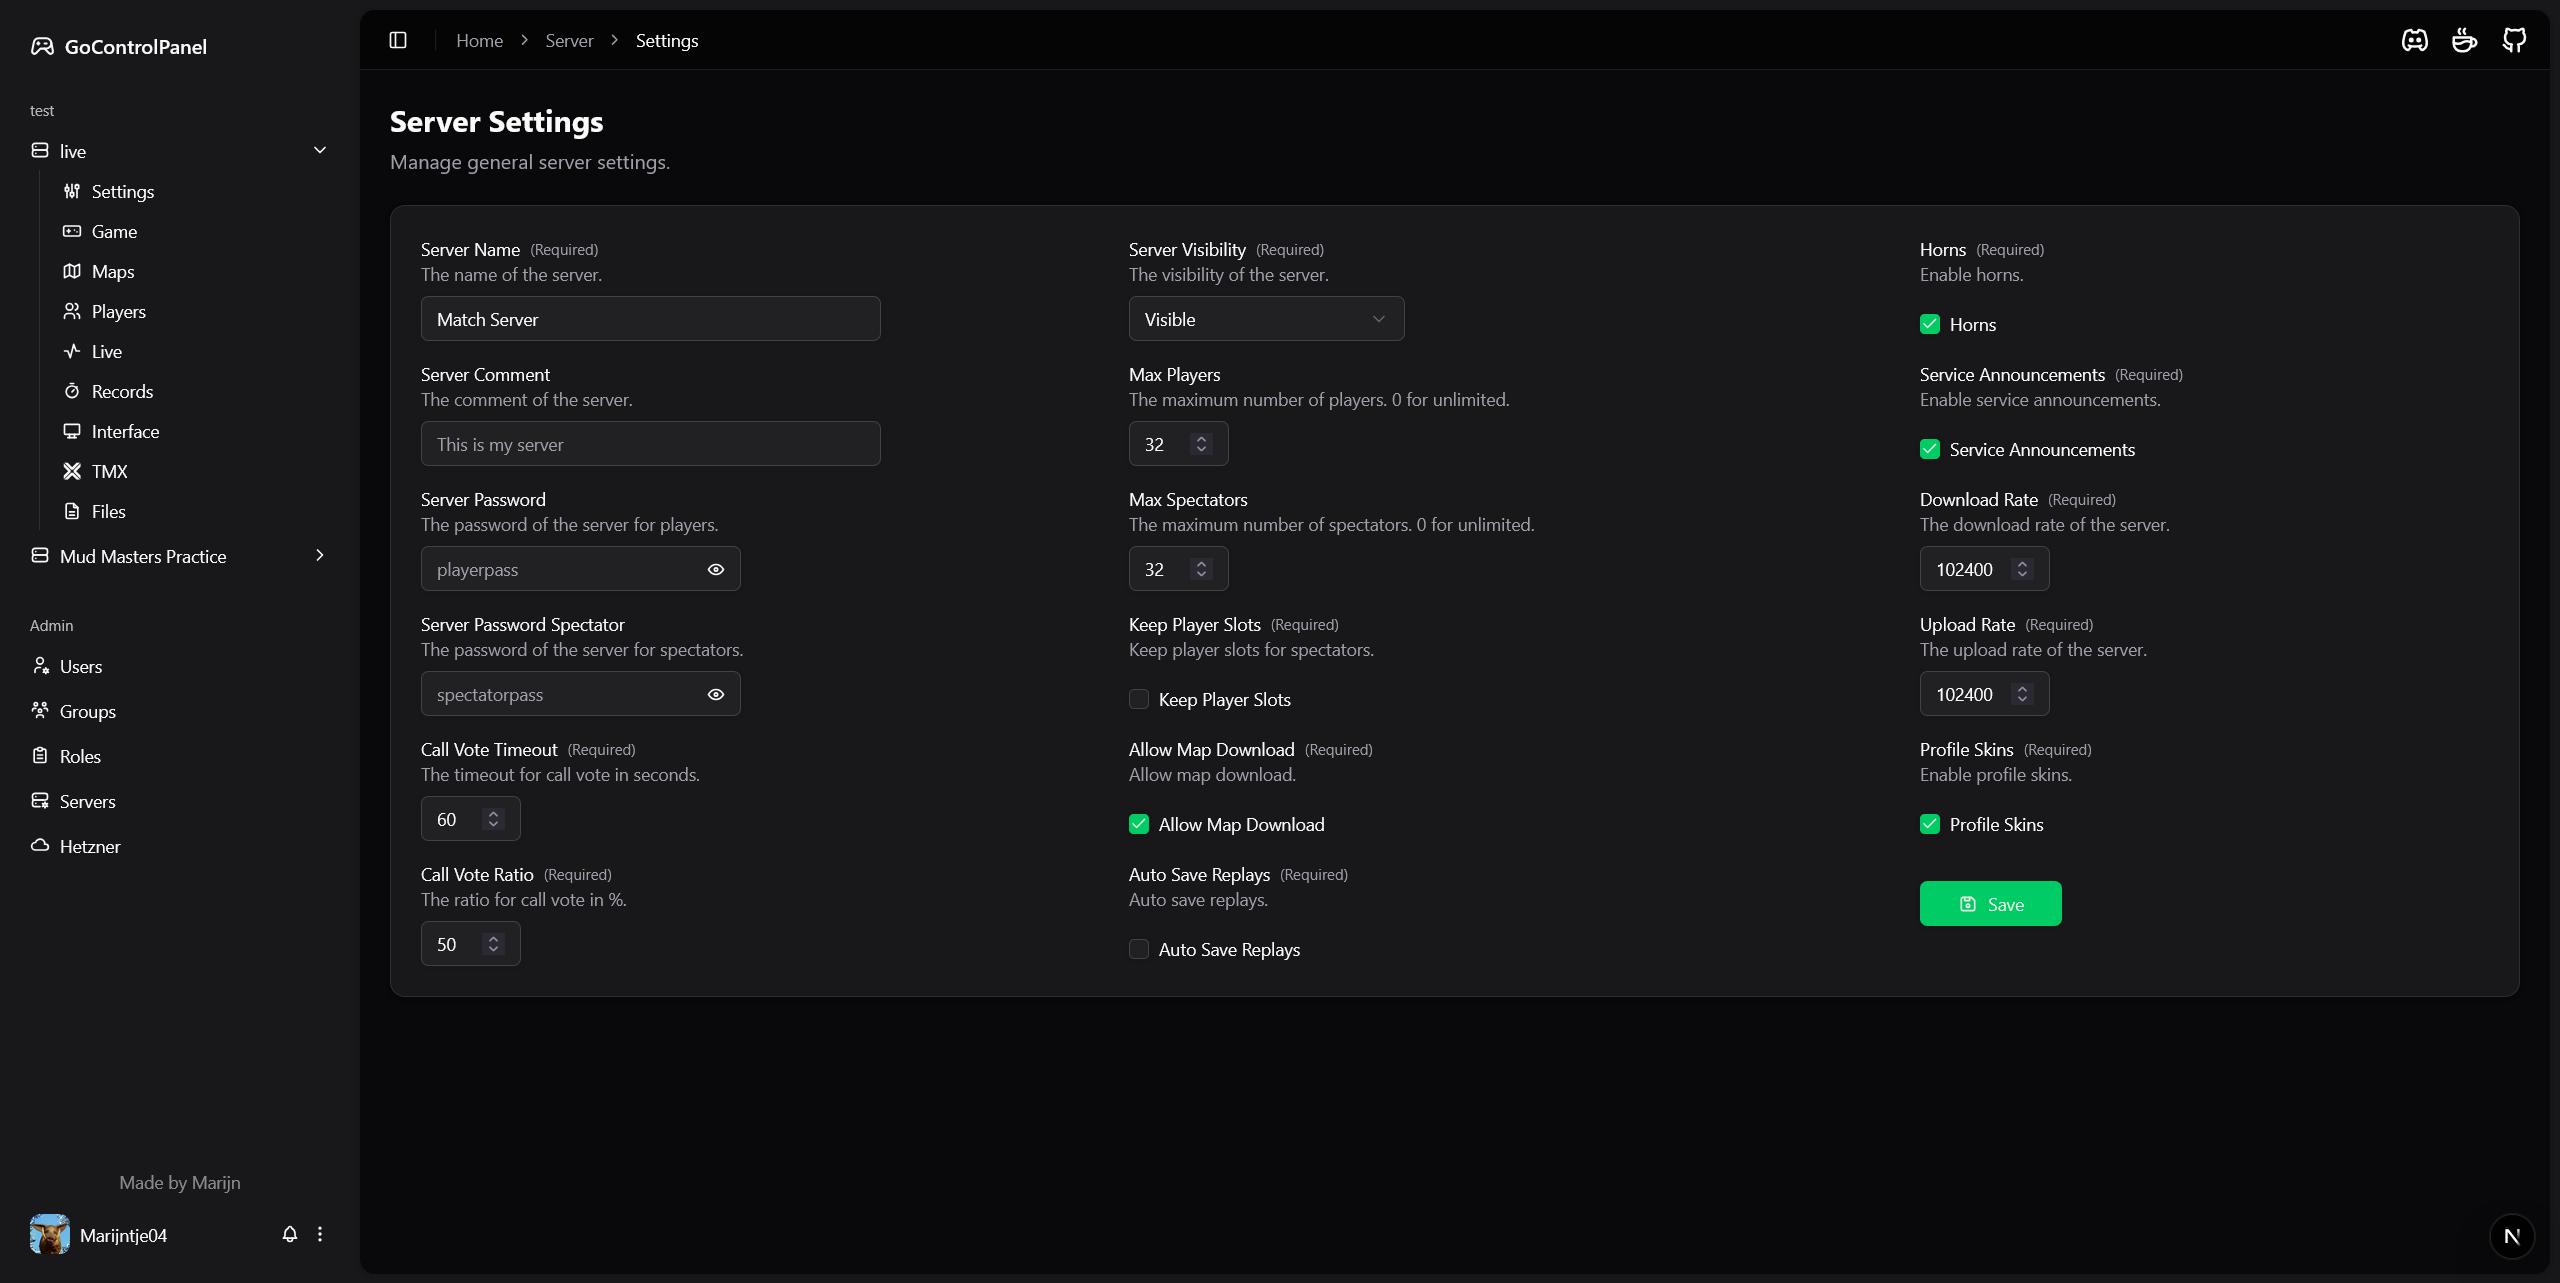Screen dimensions: 2560x1283
Task: Open the Discord icon link
Action: point(2414,40)
